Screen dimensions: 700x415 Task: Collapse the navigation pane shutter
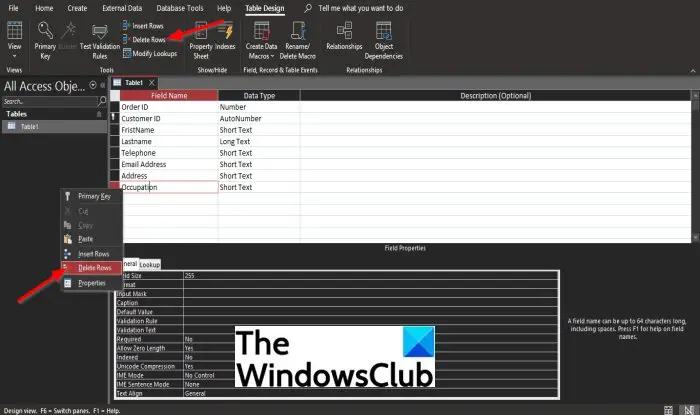pos(103,85)
